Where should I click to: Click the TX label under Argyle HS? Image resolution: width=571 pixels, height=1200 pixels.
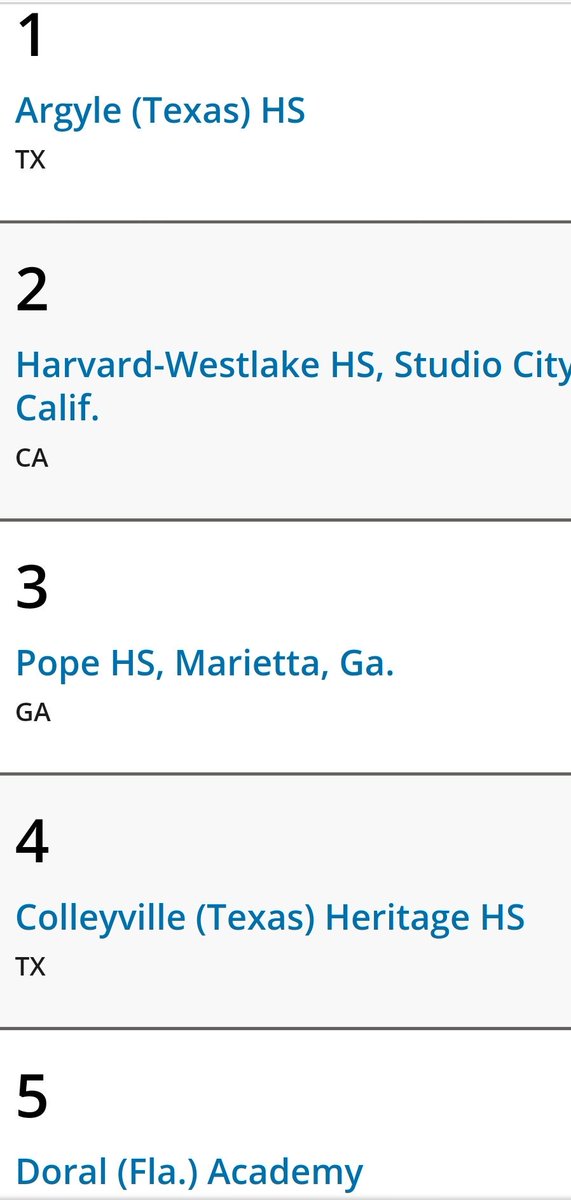click(x=30, y=160)
